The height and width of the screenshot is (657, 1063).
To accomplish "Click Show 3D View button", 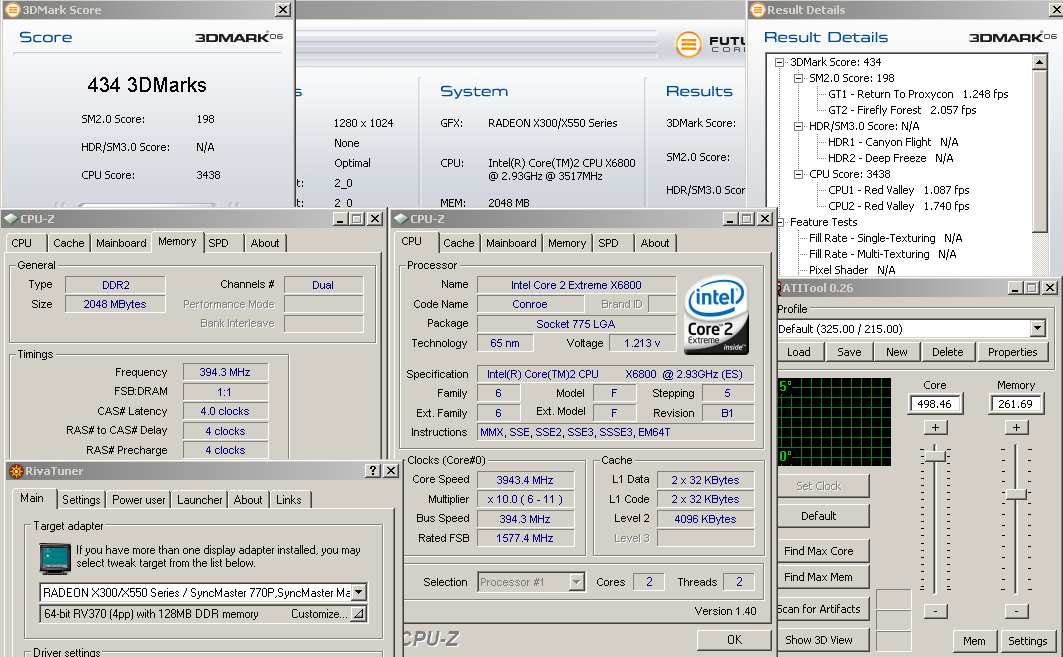I will pos(822,640).
